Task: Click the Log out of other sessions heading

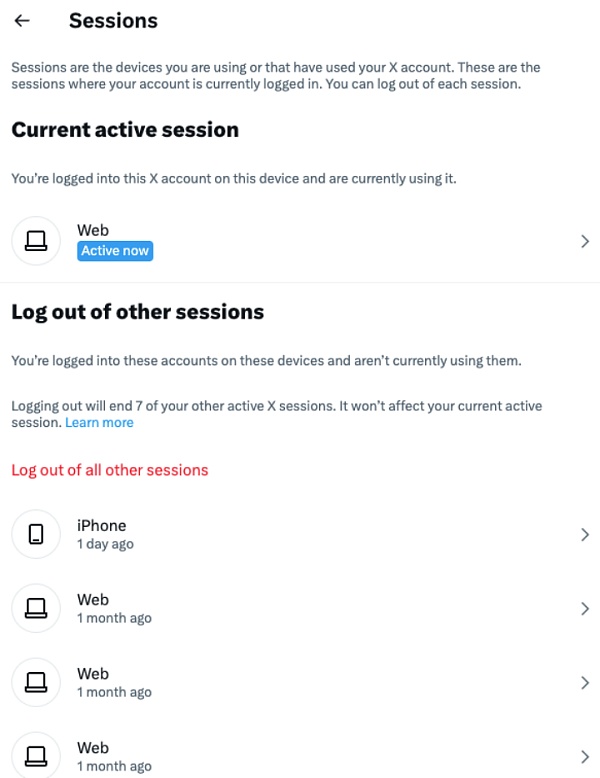Action: [137, 312]
